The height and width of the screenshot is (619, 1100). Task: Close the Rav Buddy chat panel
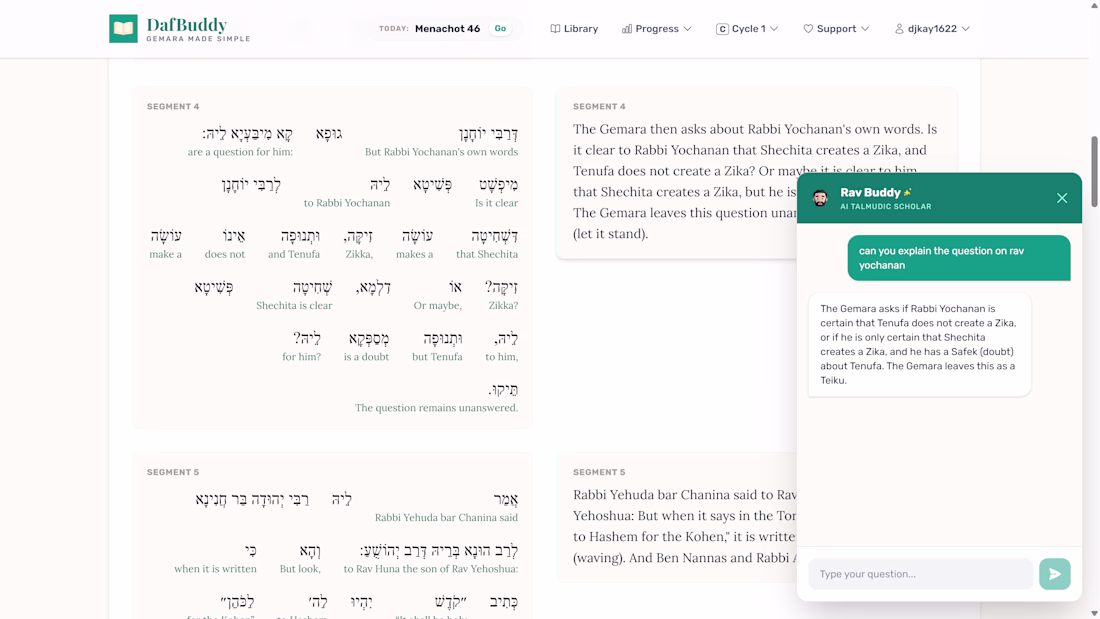(1062, 198)
